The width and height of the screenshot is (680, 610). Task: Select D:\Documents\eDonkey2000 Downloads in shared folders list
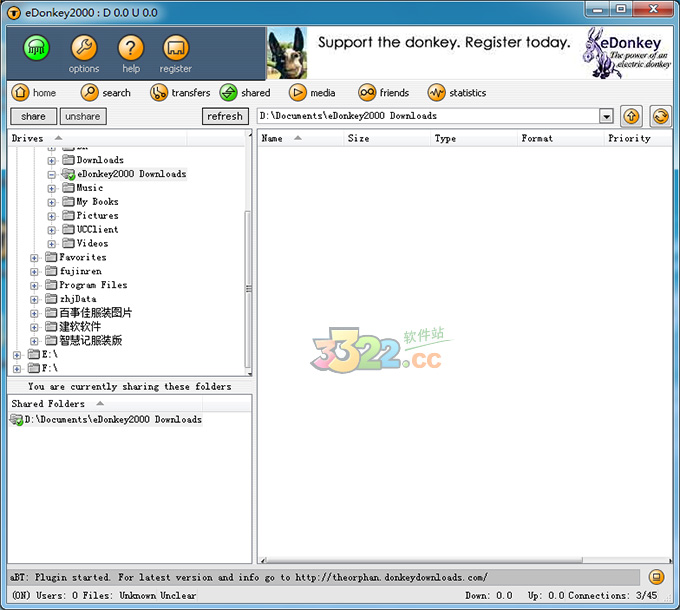point(106,420)
